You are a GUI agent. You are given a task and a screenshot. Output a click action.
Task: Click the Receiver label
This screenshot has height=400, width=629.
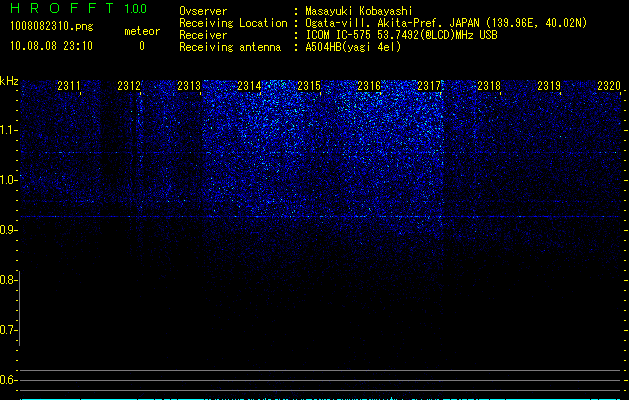click(x=203, y=35)
